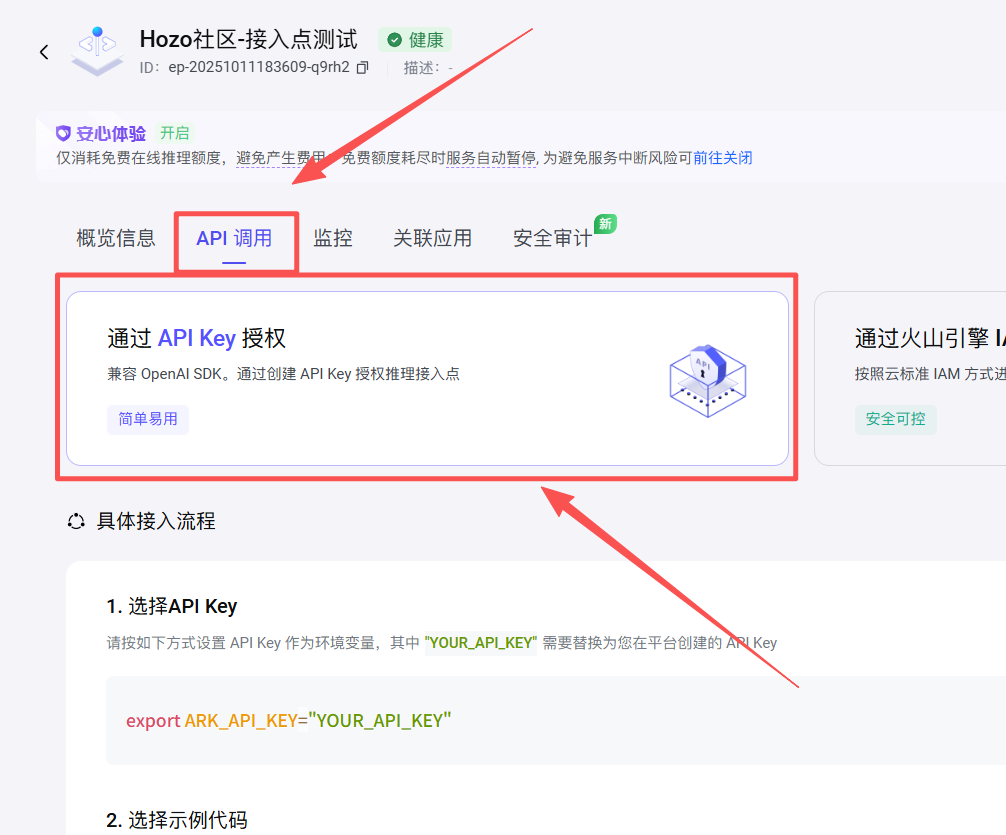The height and width of the screenshot is (835, 1006).
Task: Click the 安心体验 shield icon
Action: click(x=62, y=131)
